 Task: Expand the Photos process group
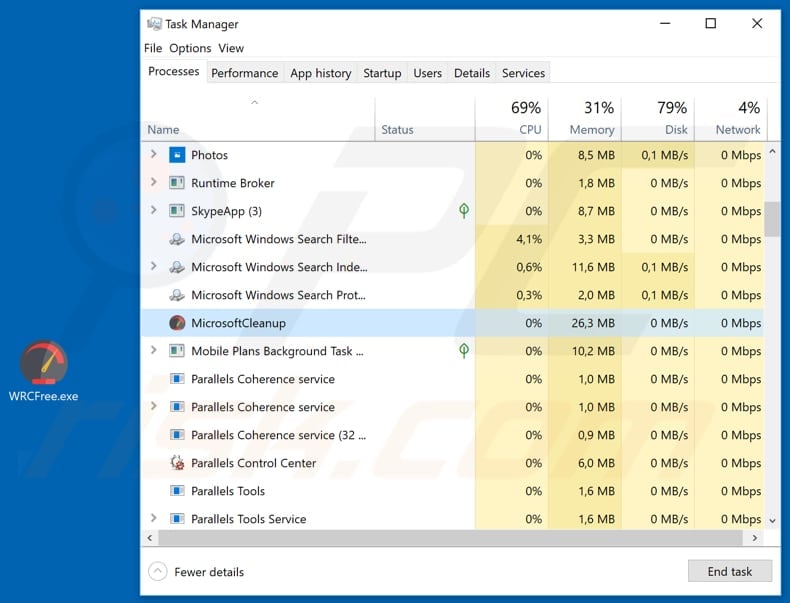click(153, 154)
